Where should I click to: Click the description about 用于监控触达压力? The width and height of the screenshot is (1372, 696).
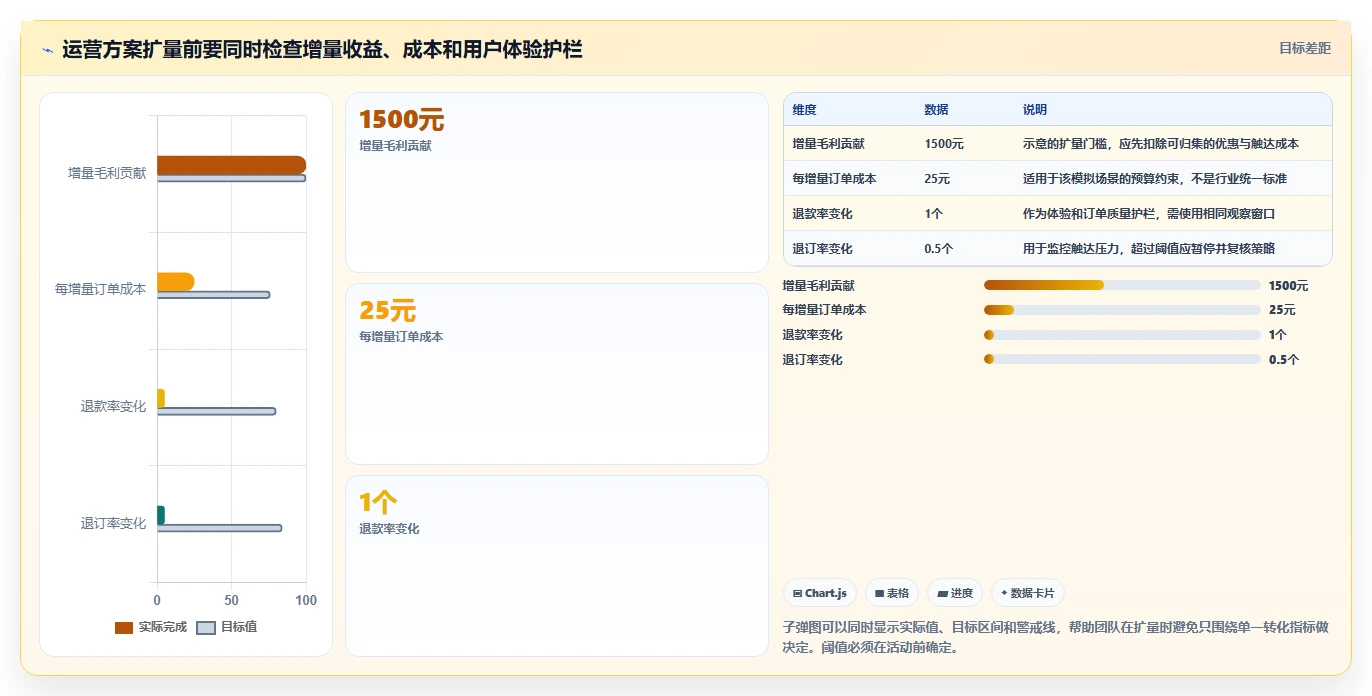(1148, 249)
